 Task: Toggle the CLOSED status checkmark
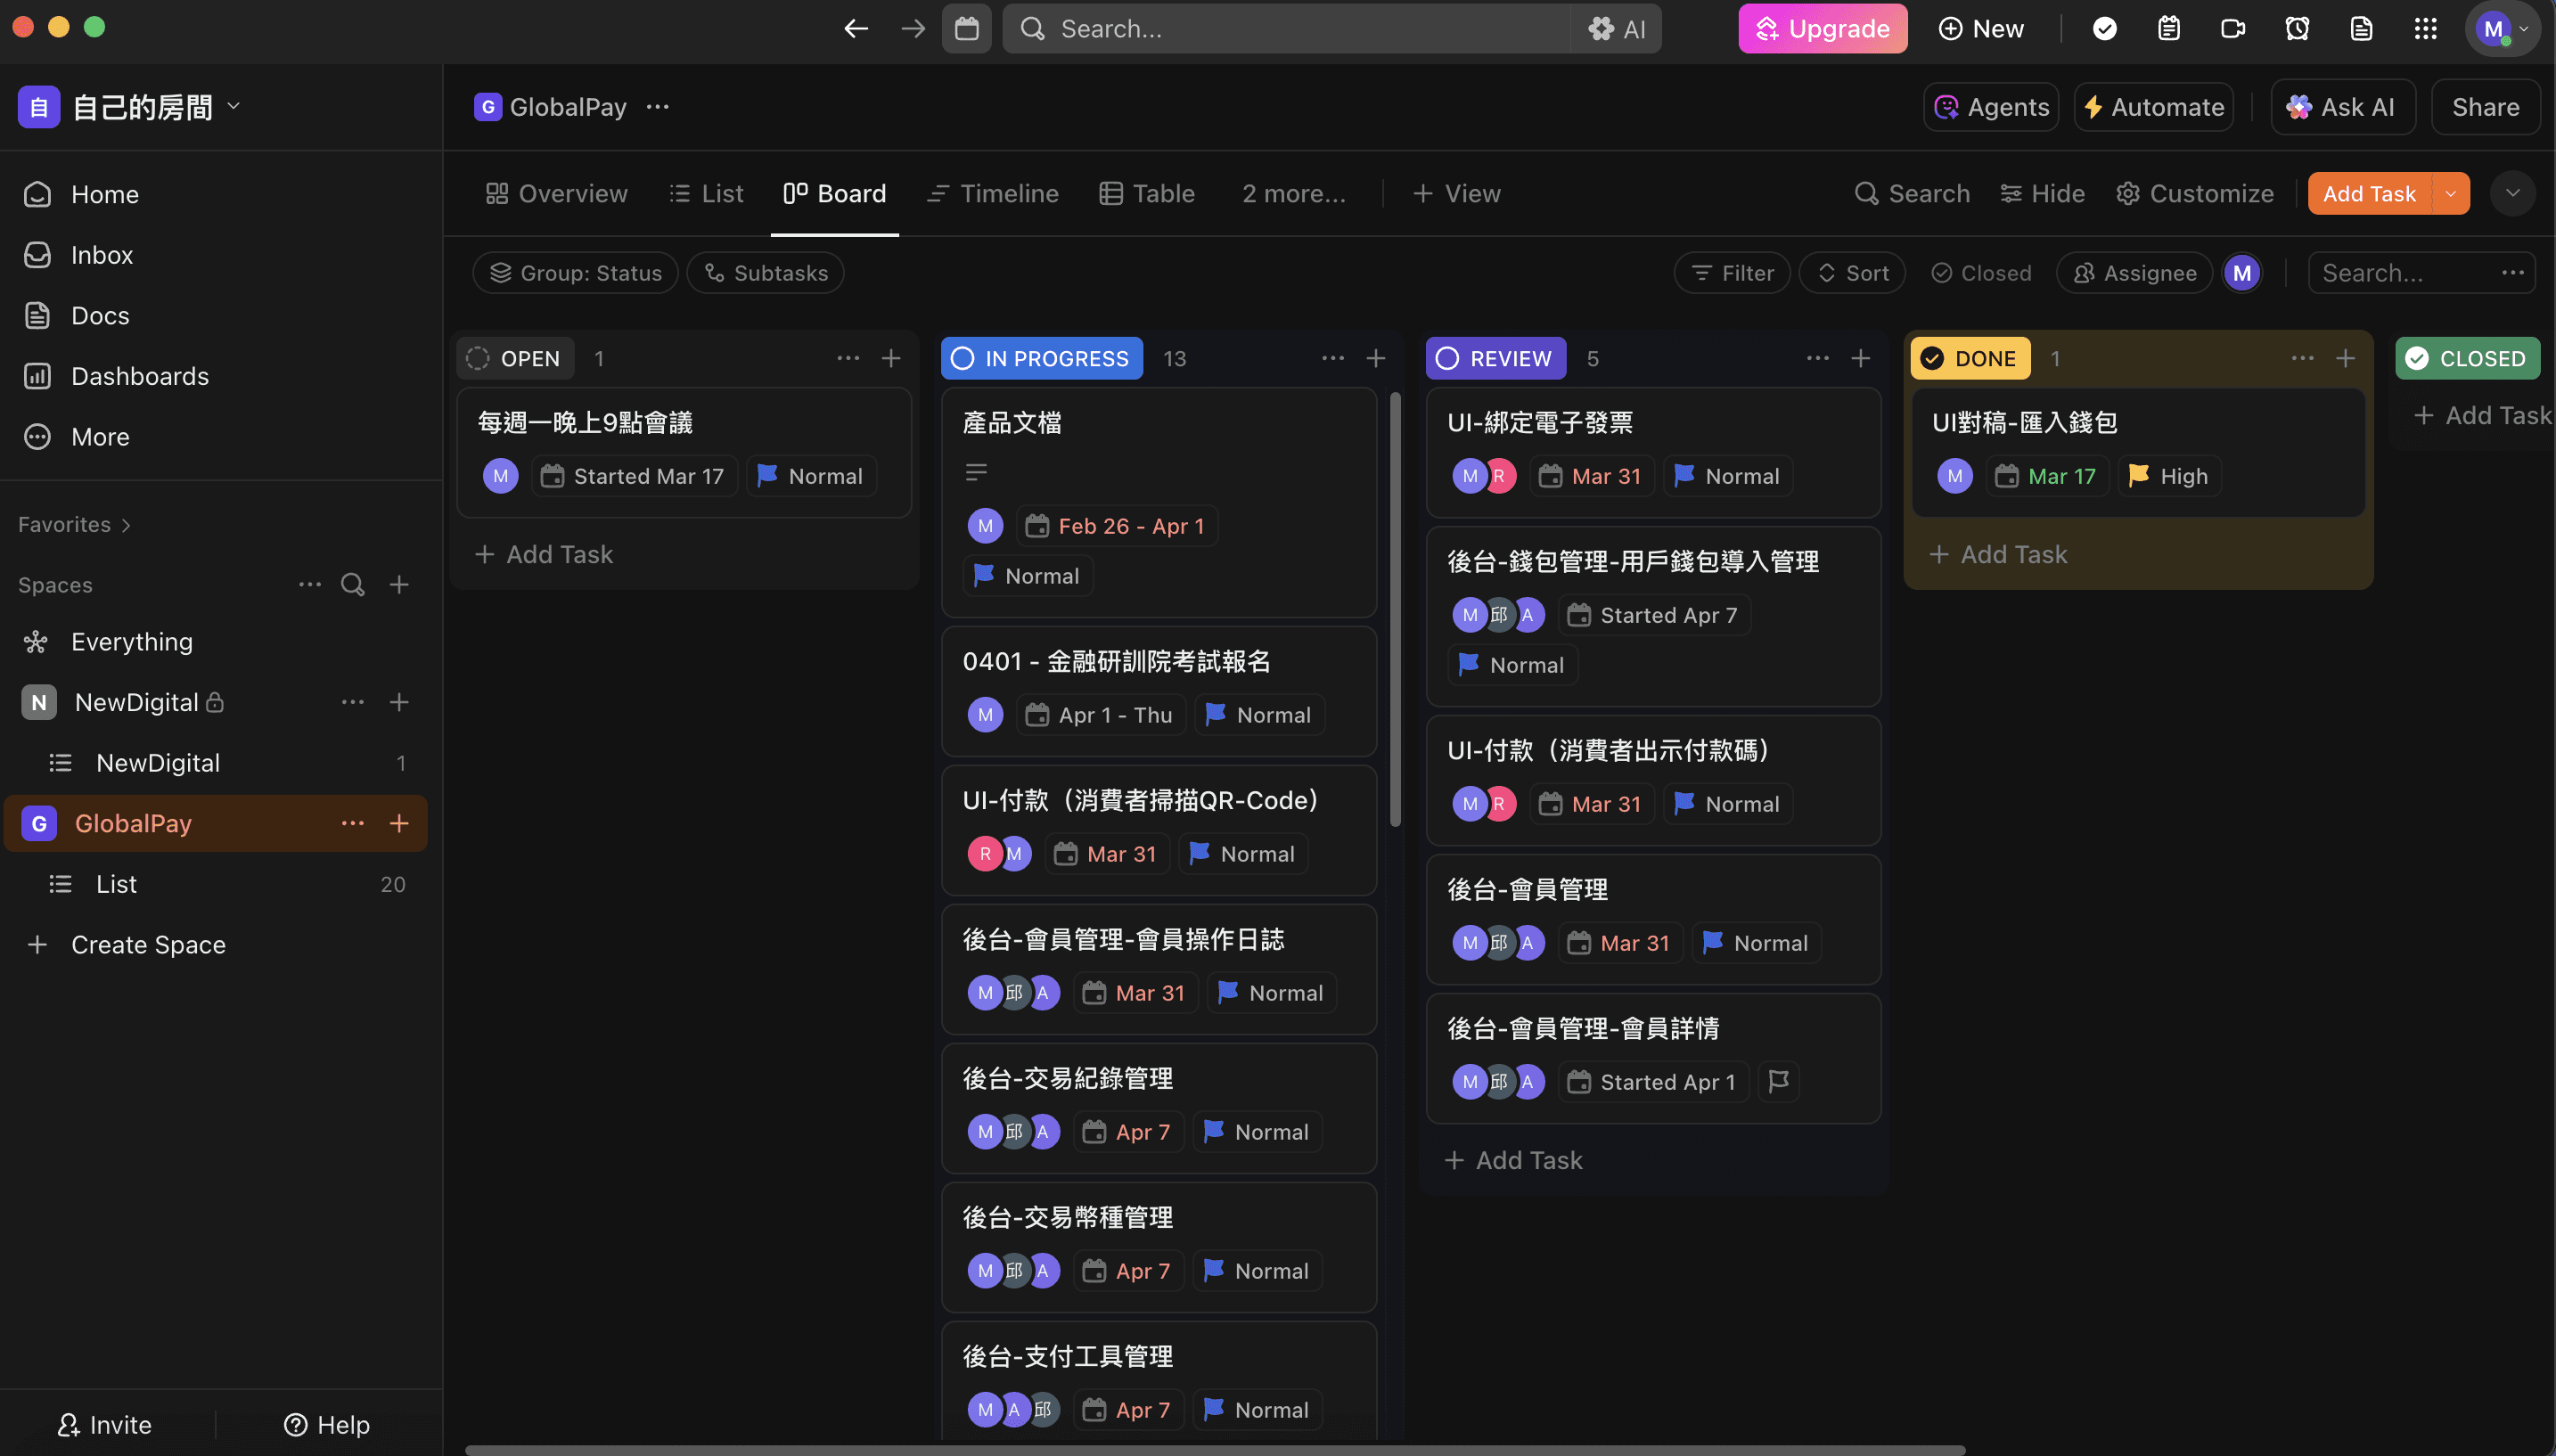(2417, 358)
